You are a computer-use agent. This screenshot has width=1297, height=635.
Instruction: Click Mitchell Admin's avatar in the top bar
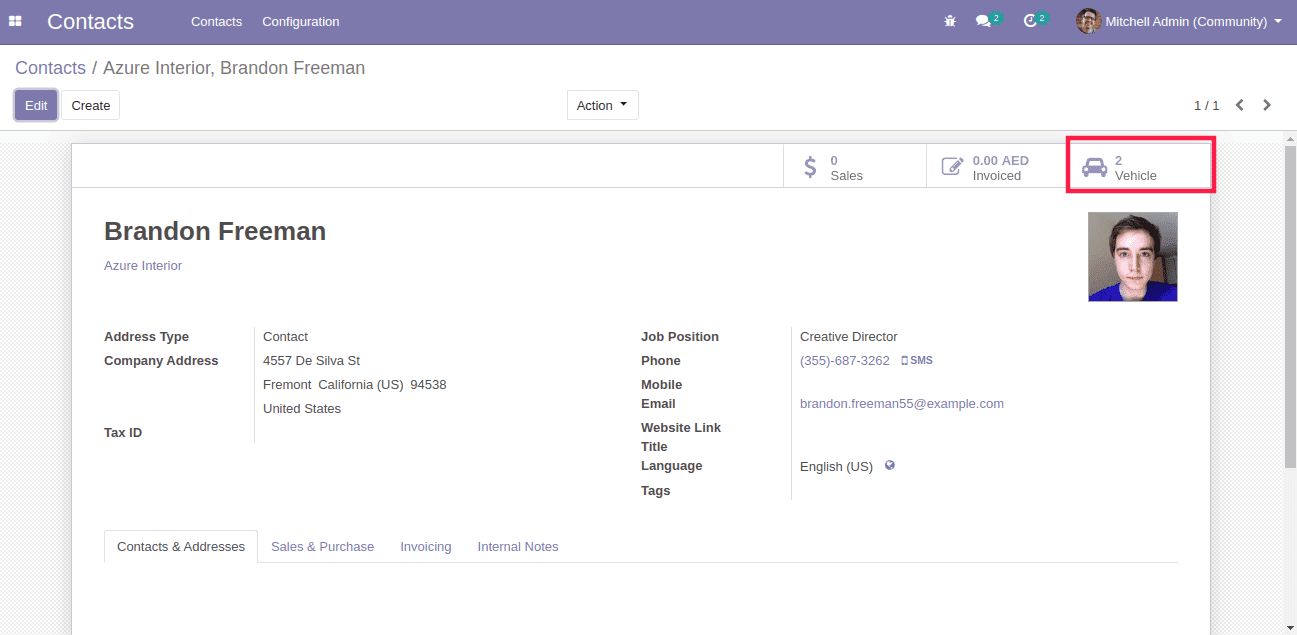point(1088,21)
